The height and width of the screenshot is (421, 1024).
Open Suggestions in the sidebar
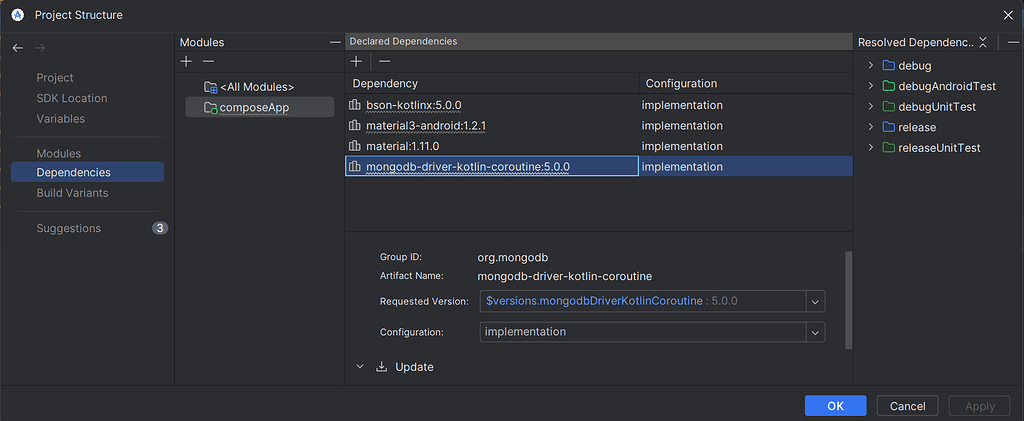coord(69,228)
